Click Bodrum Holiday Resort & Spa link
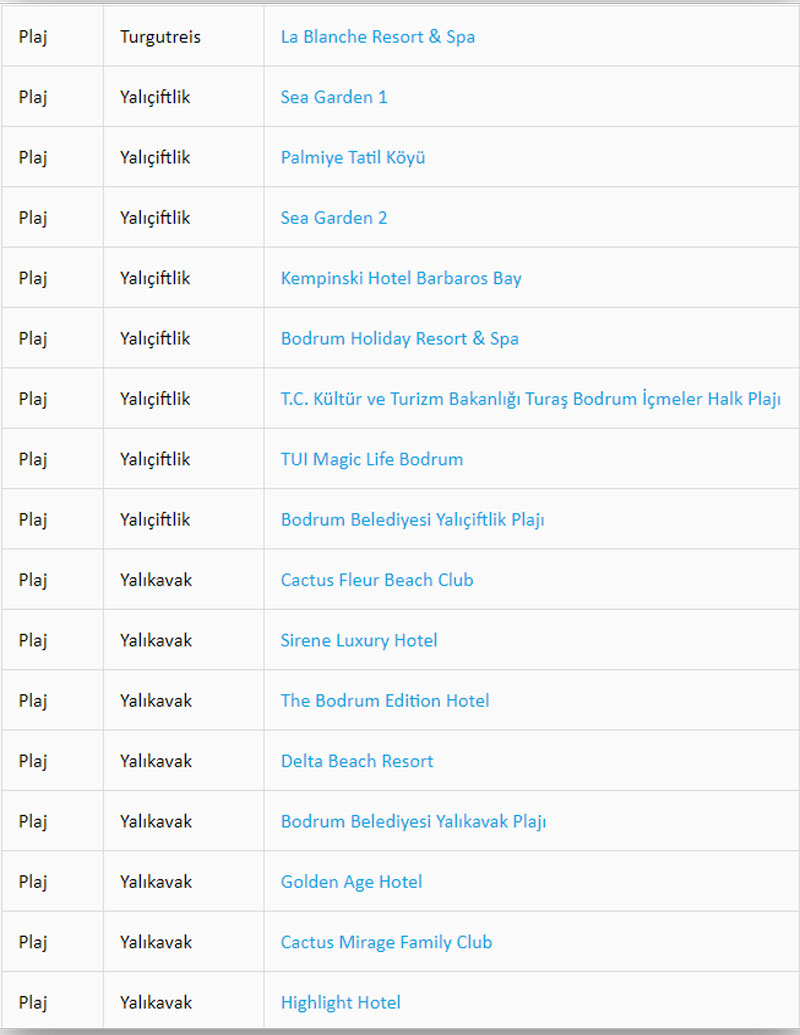Screen dimensions: 800x1035 click(x=399, y=339)
